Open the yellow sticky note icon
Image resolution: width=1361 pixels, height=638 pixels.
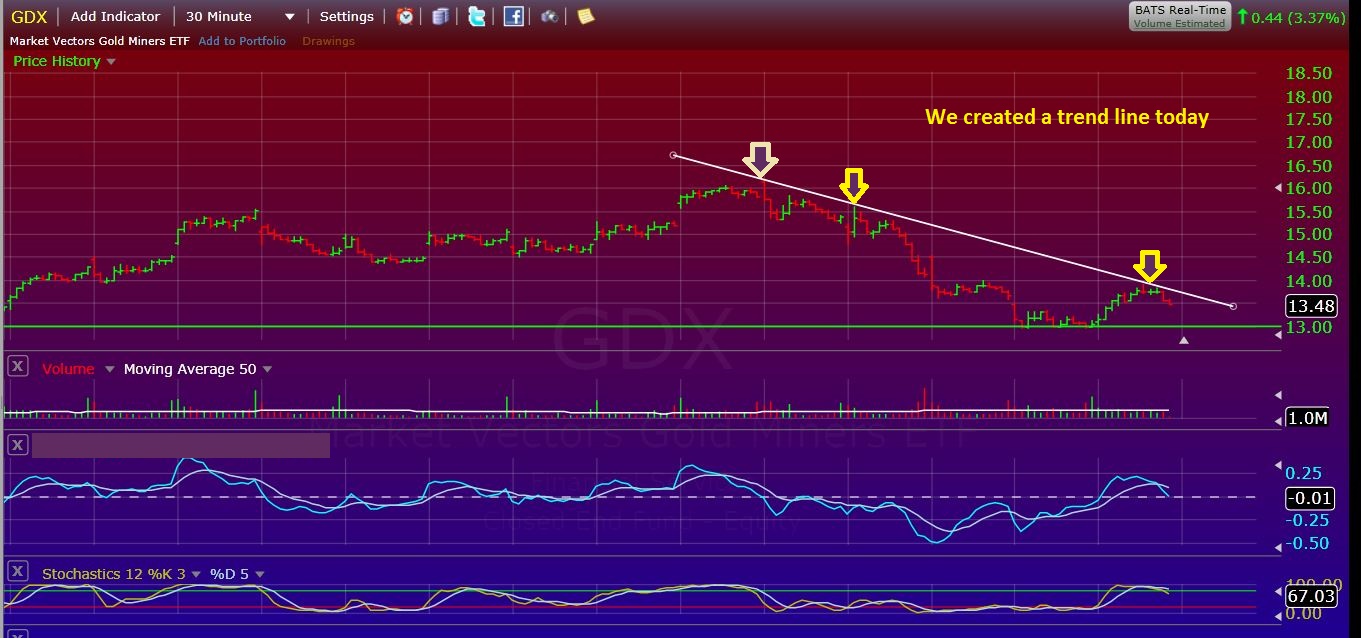(585, 16)
